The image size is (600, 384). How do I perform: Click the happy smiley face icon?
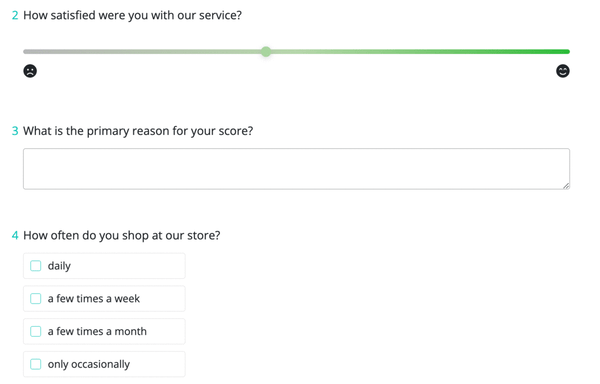[x=562, y=71]
